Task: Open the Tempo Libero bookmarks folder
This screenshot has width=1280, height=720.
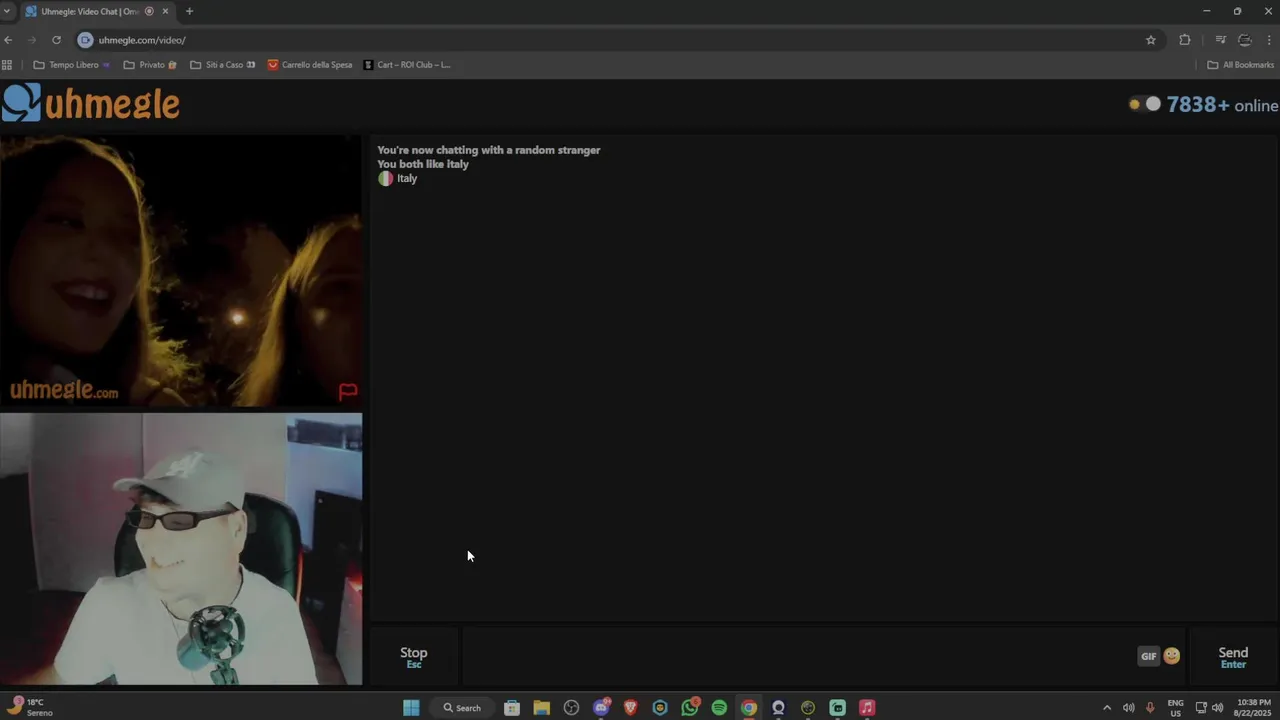Action: tap(72, 65)
